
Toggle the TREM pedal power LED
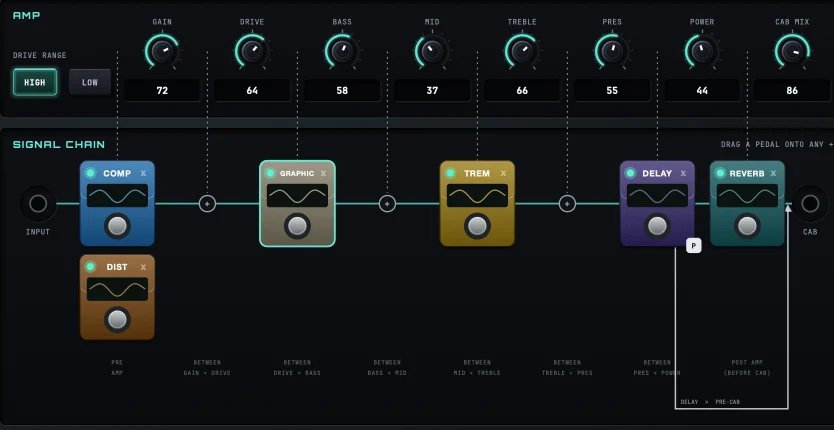click(x=451, y=173)
